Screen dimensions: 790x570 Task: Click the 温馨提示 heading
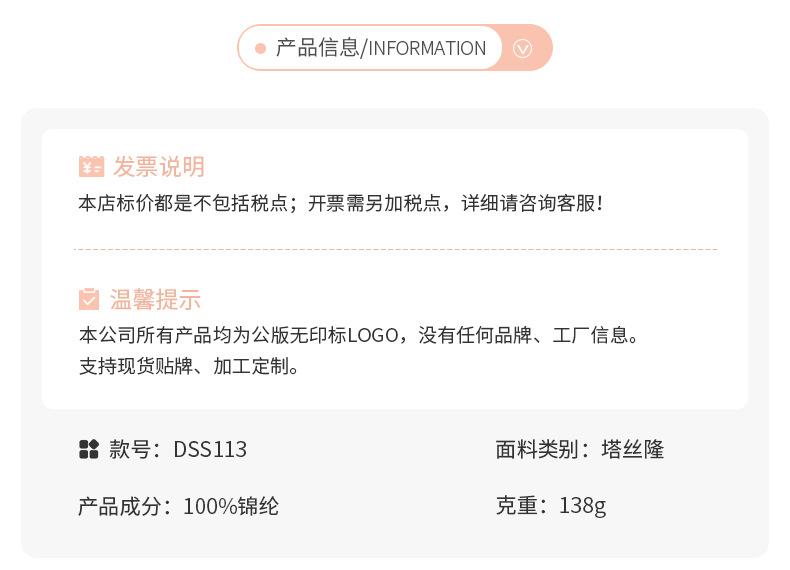[155, 299]
